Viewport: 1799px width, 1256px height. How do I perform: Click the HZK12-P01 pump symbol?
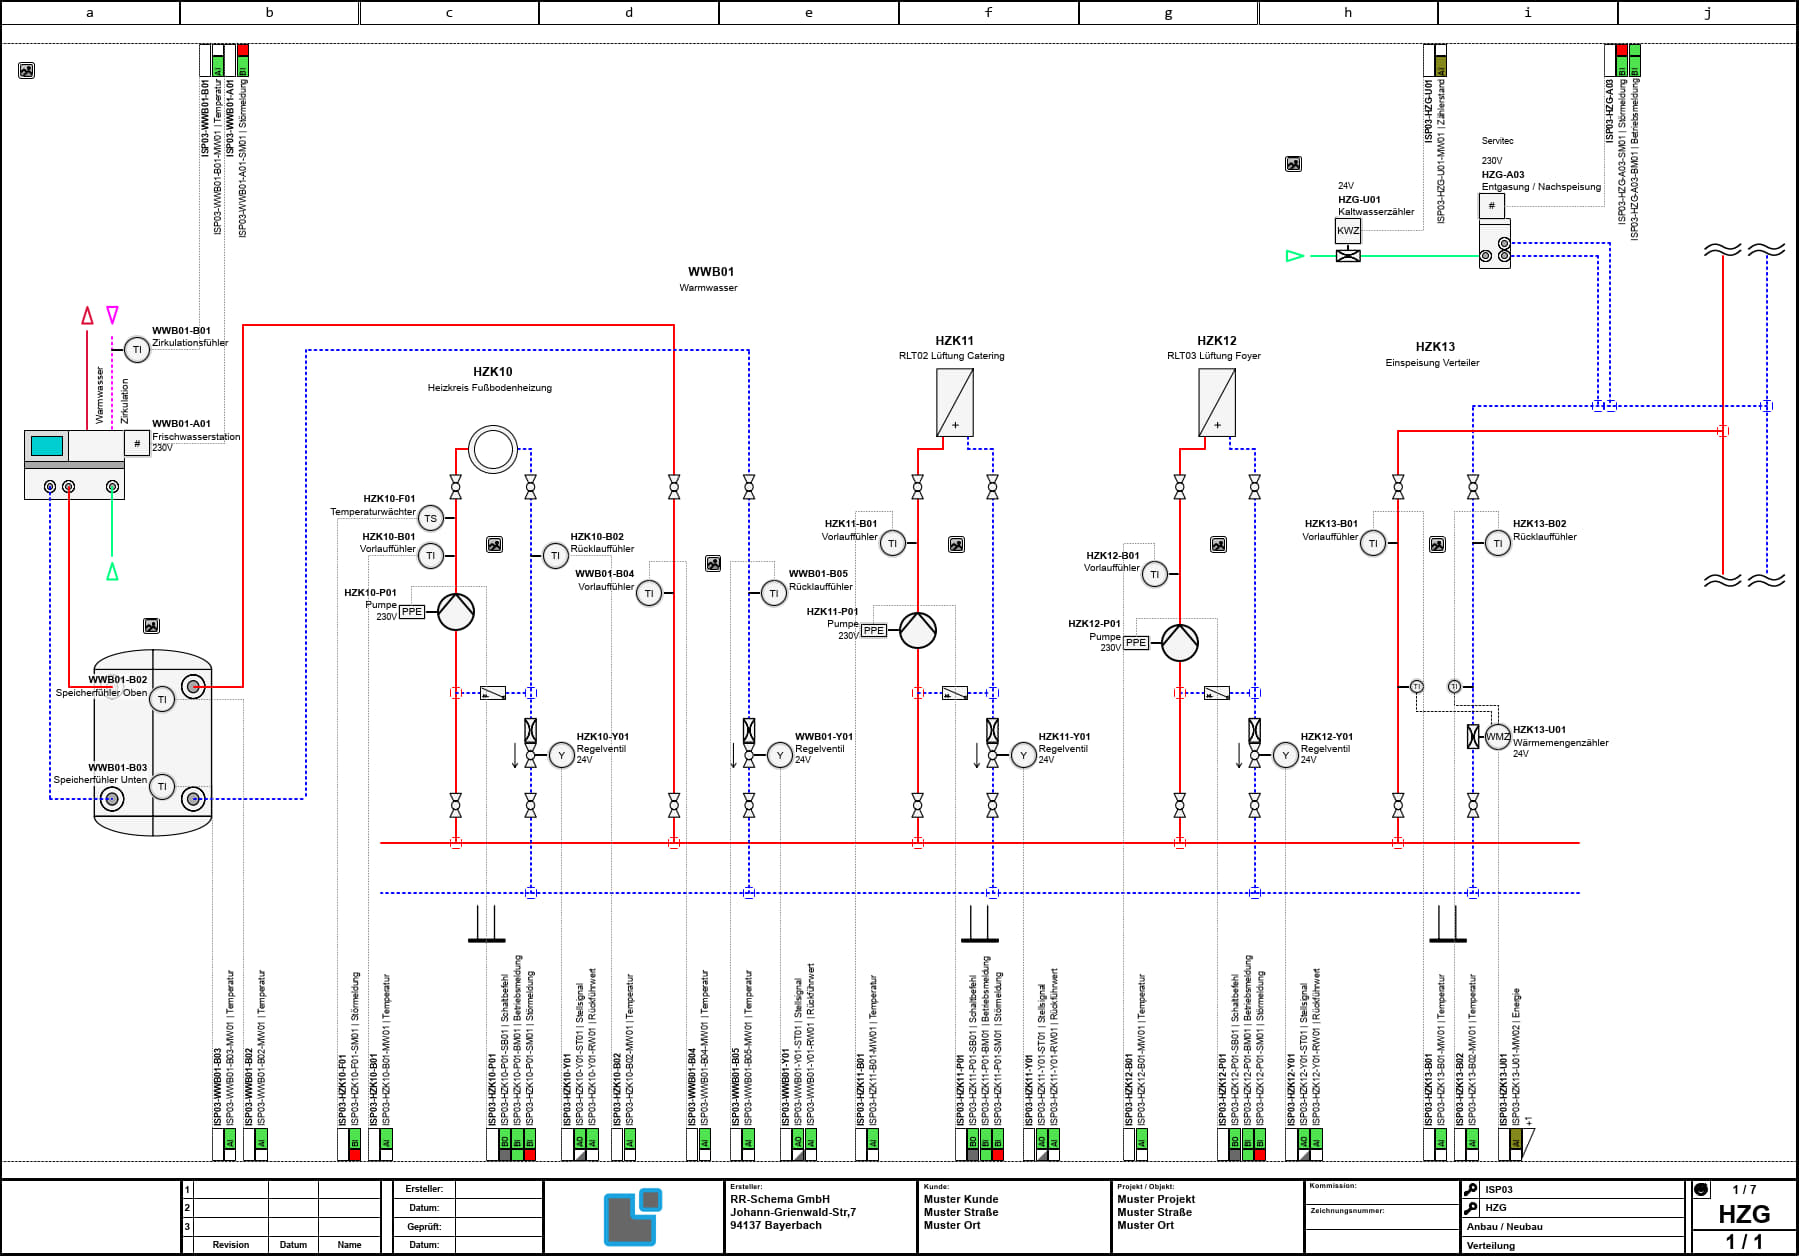pos(1180,643)
